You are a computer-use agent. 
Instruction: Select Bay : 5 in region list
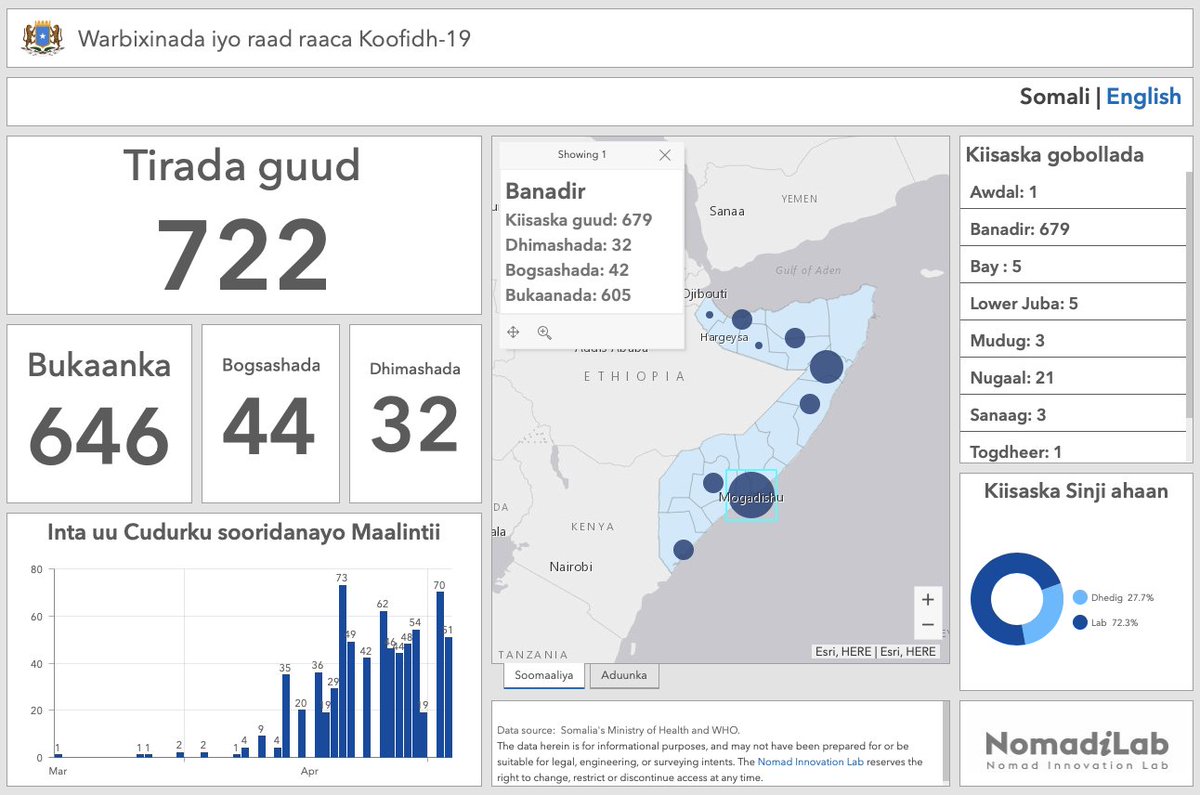coord(1073,266)
